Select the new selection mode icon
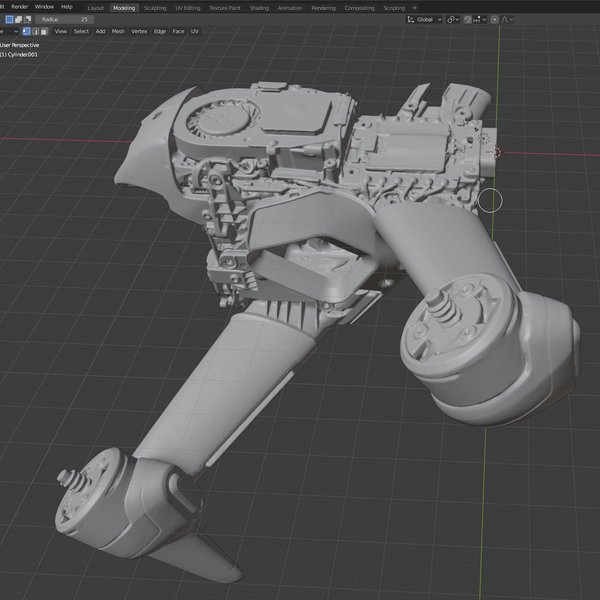This screenshot has height=600, width=600. [x=9, y=19]
